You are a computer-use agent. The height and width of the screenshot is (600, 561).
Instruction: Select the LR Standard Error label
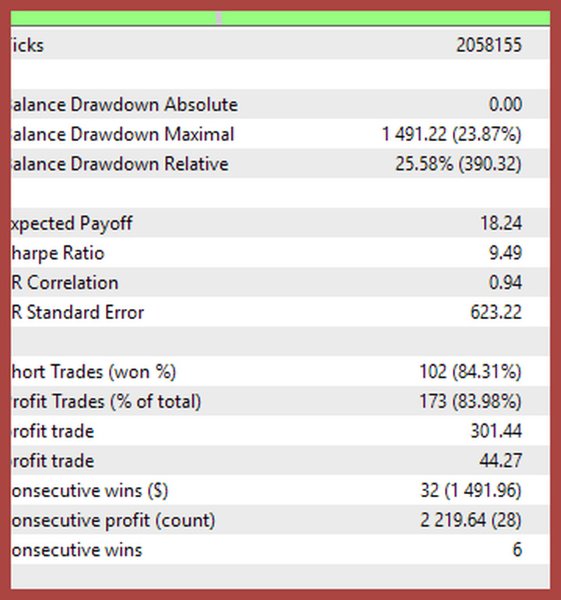[x=78, y=312]
